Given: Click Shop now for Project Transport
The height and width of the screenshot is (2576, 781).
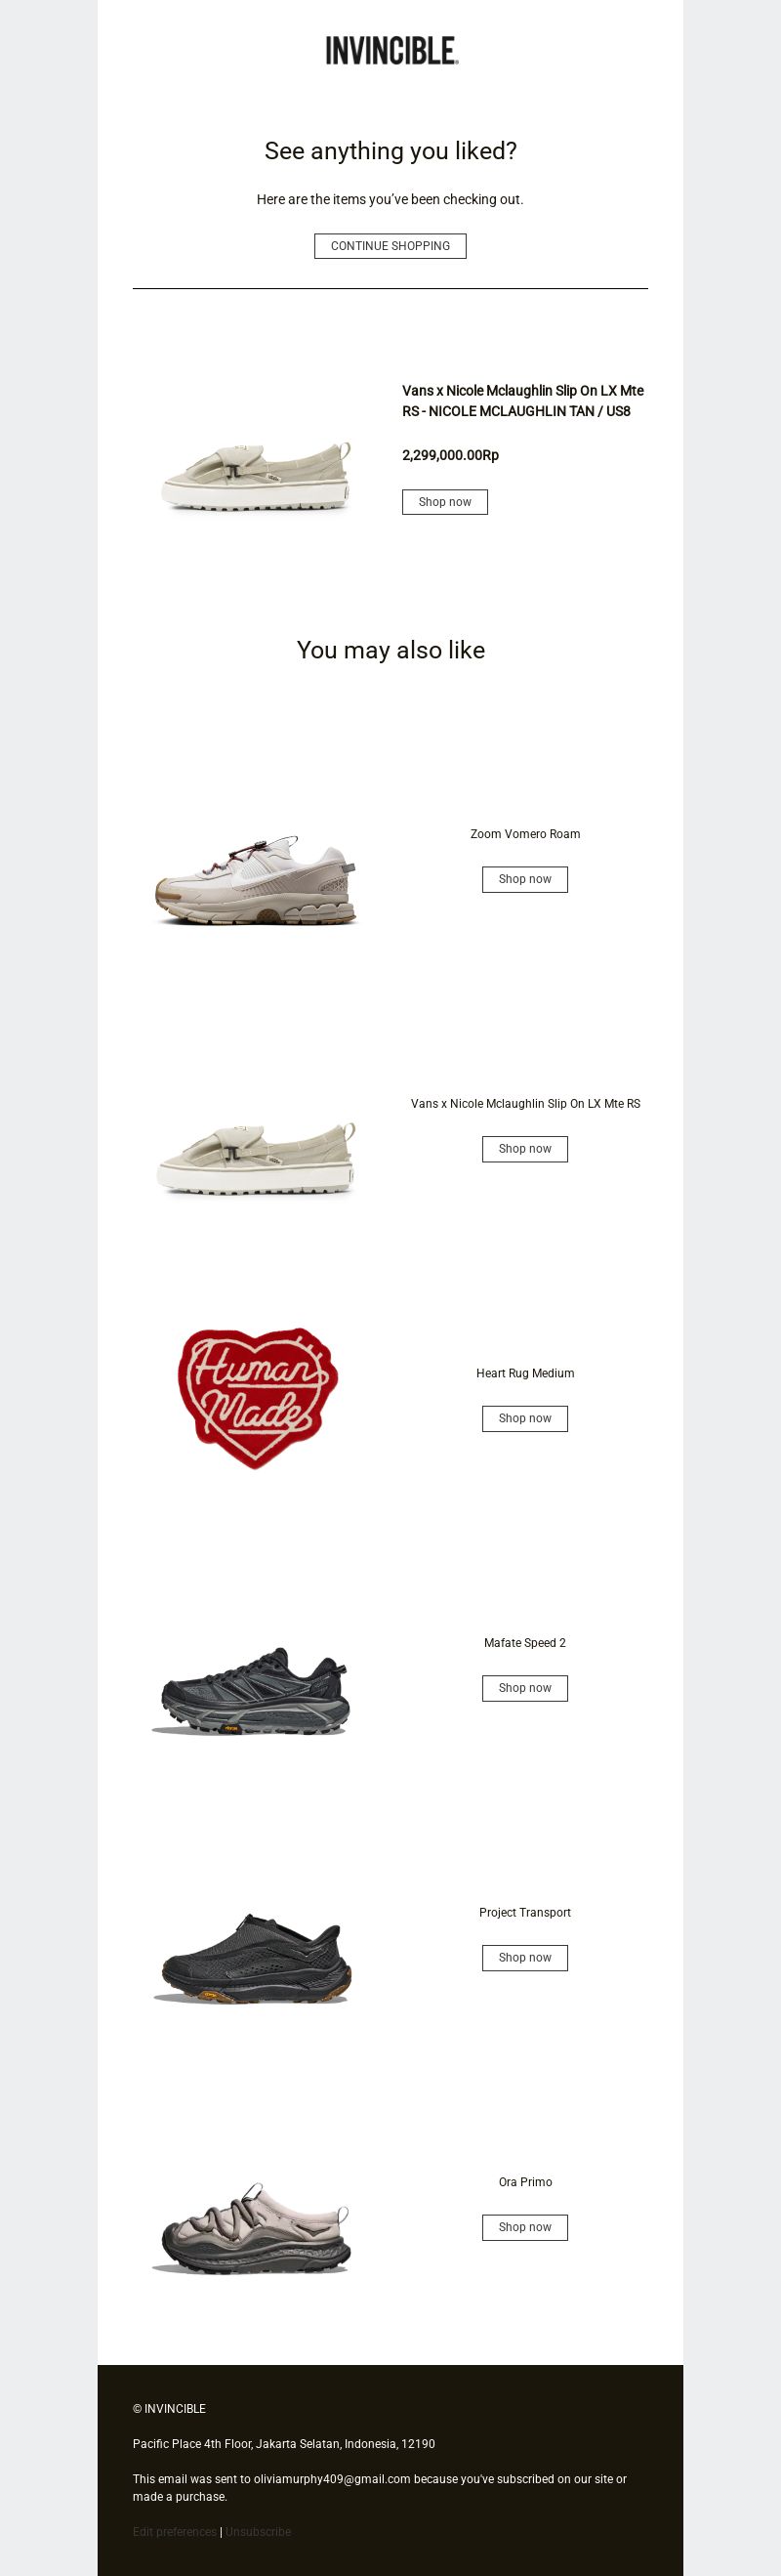Looking at the screenshot, I should (x=525, y=1958).
